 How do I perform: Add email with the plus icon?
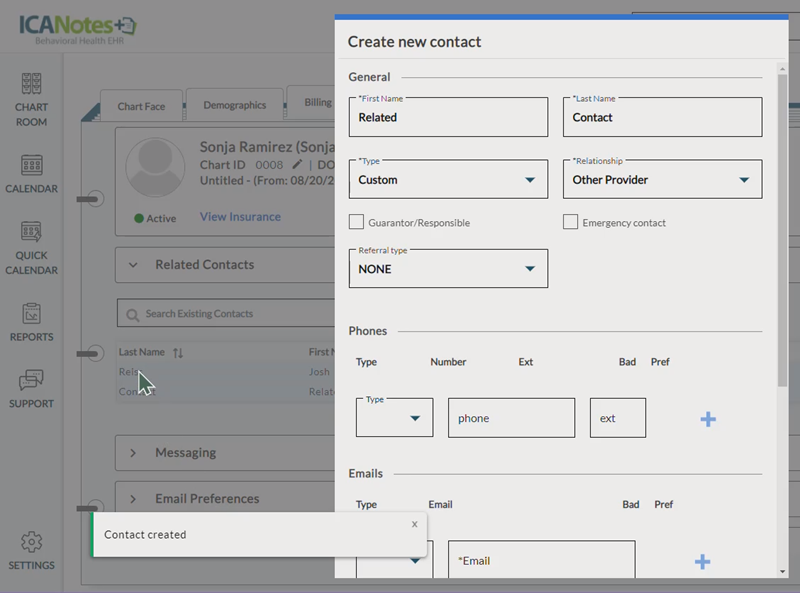pos(702,561)
